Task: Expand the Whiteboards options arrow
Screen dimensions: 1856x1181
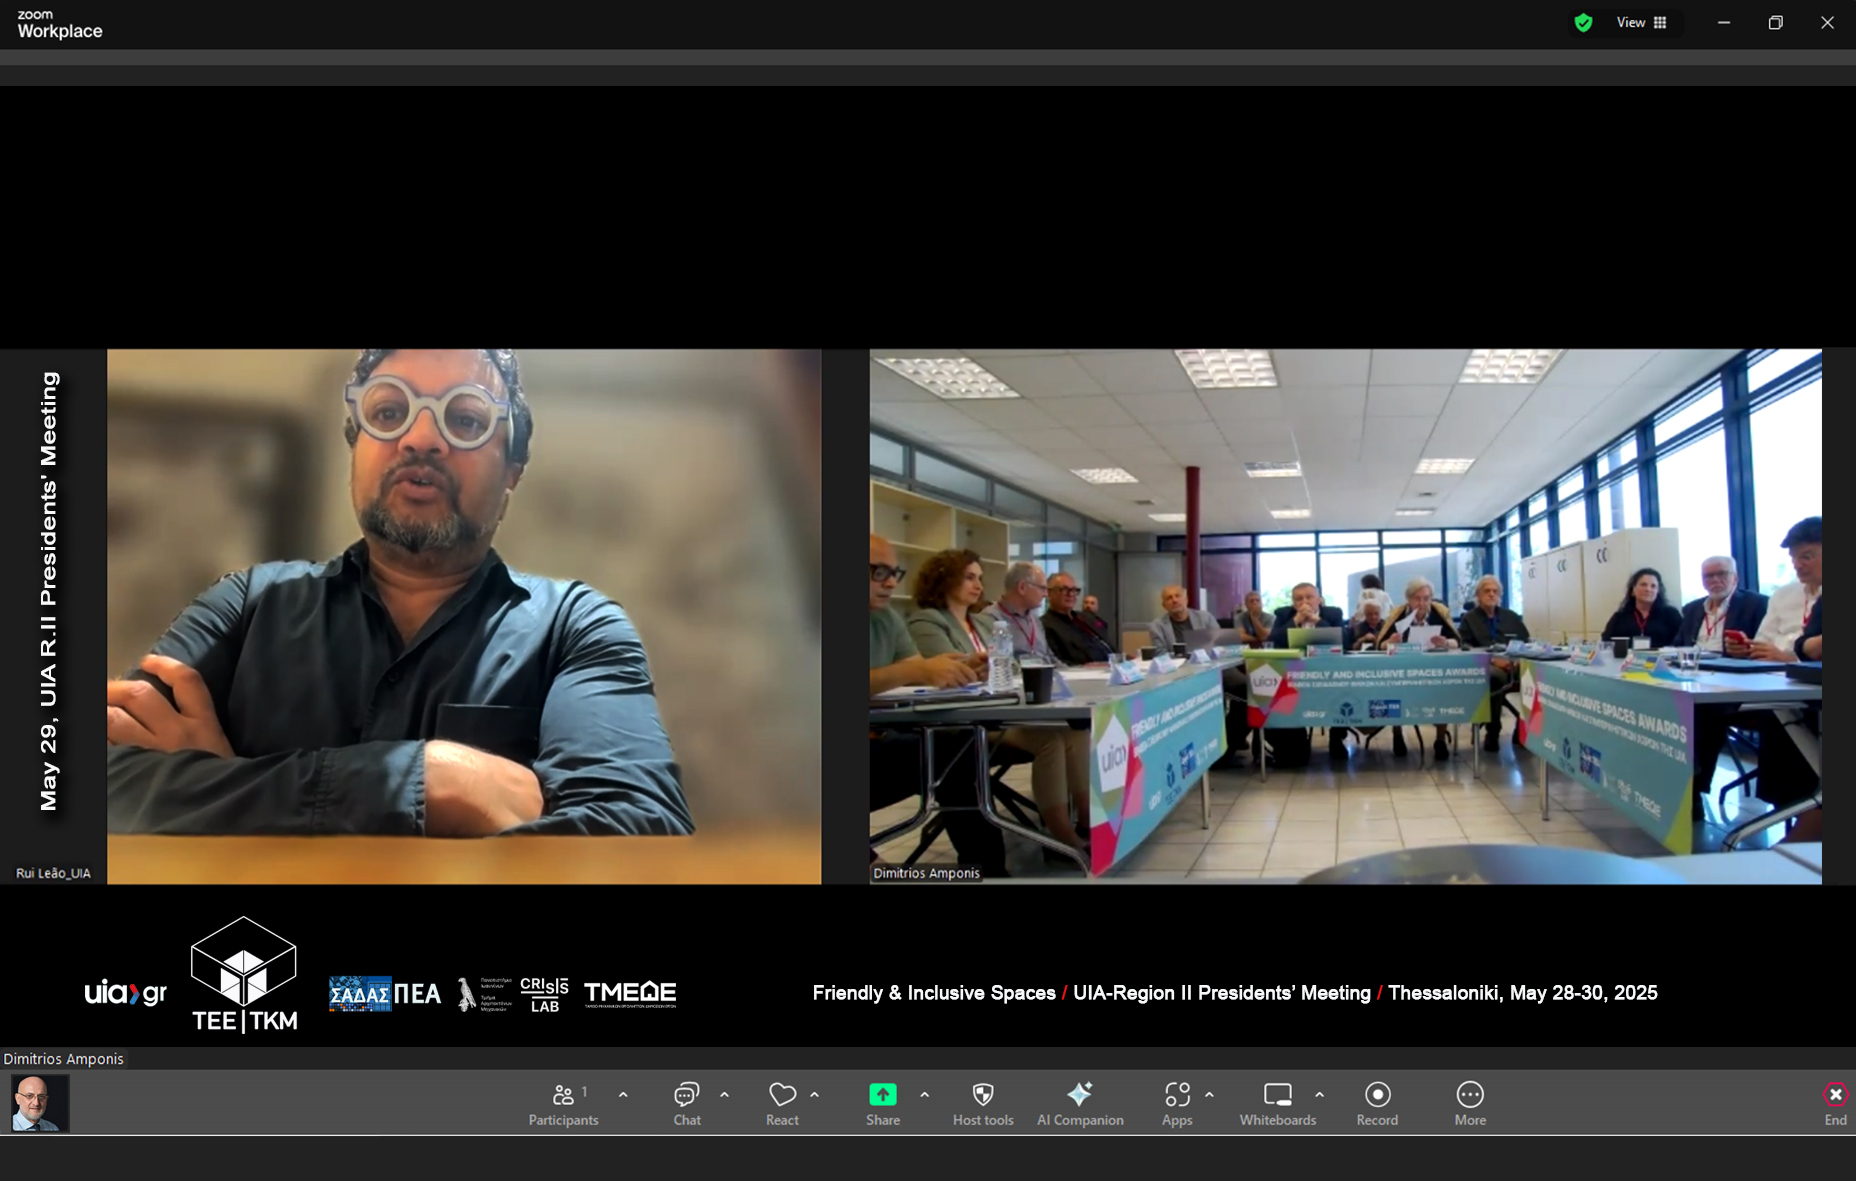Action: click(1319, 1095)
